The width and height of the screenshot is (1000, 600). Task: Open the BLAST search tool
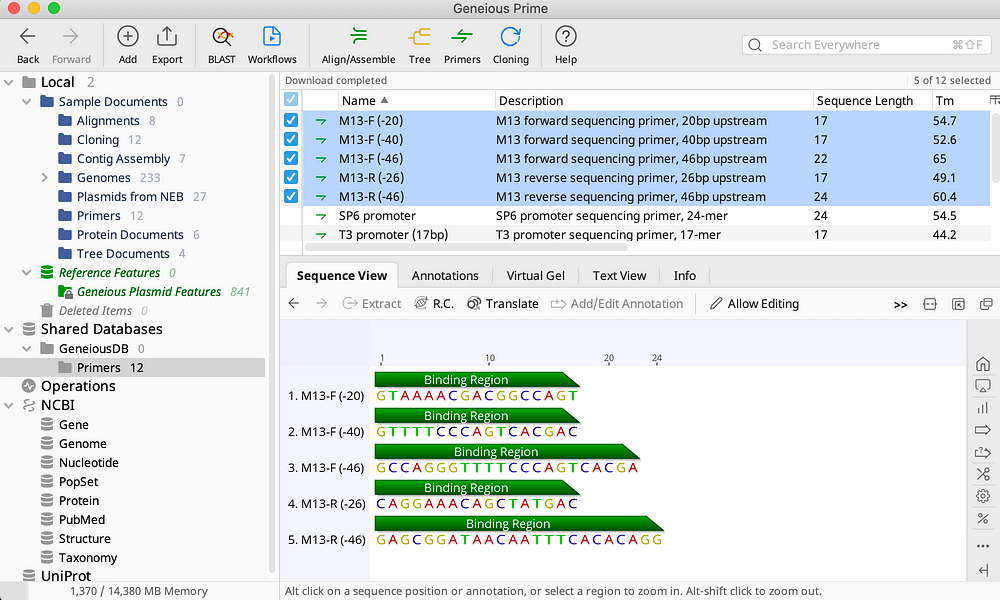coord(222,44)
